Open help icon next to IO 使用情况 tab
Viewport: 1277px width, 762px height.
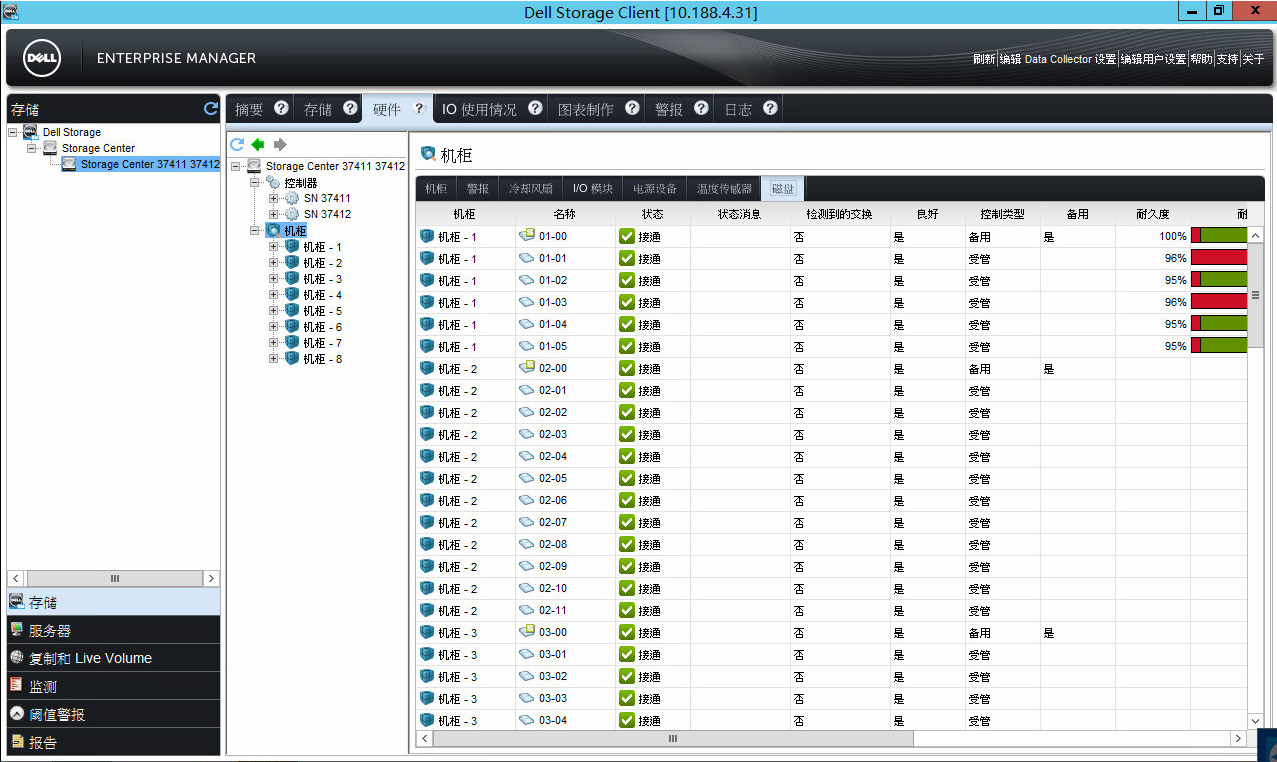535,108
